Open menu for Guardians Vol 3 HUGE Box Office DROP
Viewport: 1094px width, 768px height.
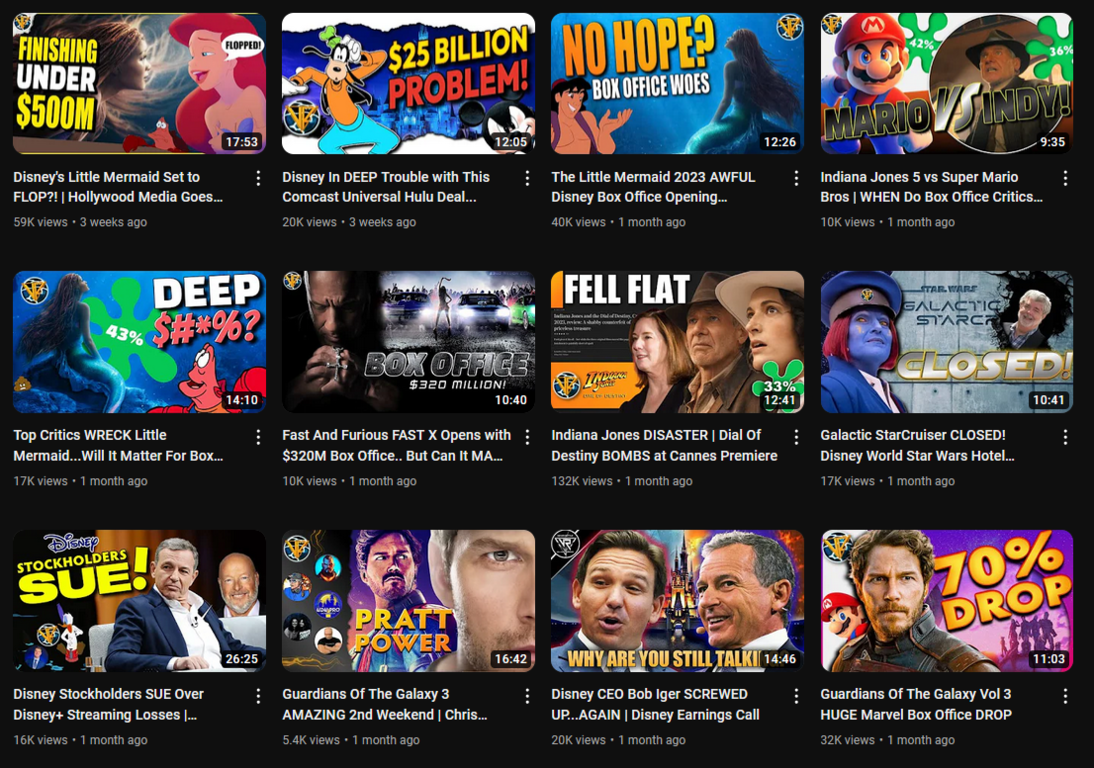pos(1065,696)
